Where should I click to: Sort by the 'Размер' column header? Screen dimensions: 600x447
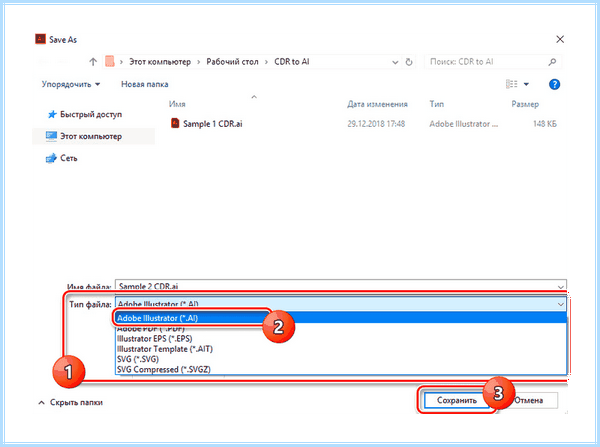(x=525, y=104)
